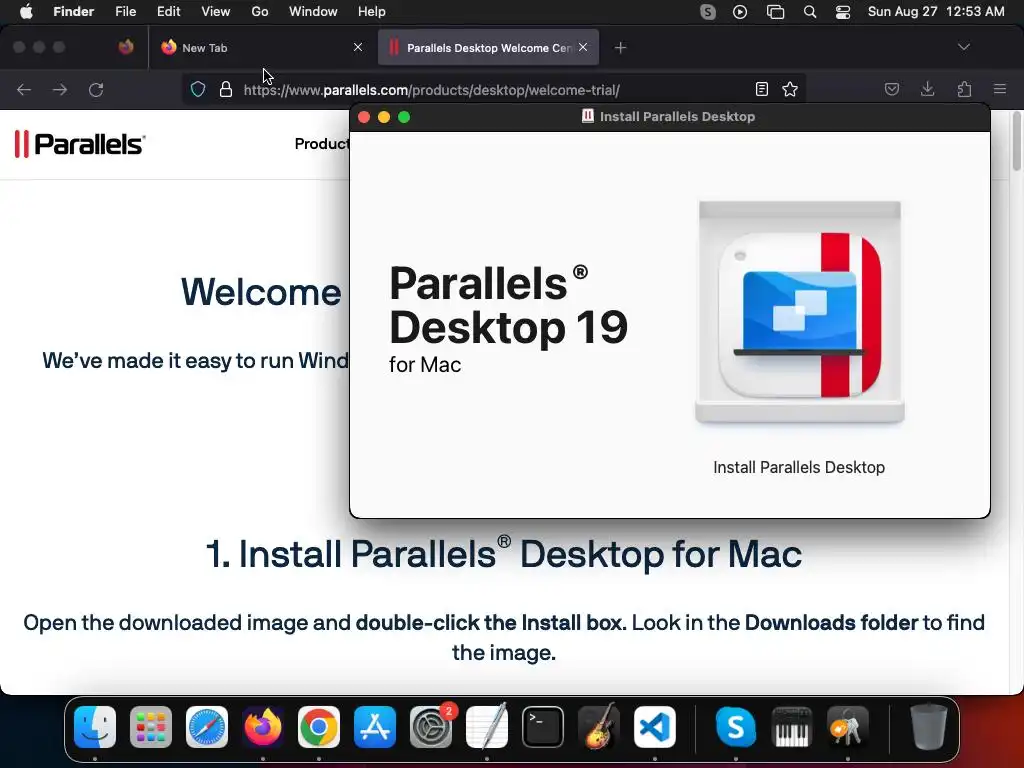Click the Install Parallels Desktop box icon
Image resolution: width=1024 pixels, height=768 pixels.
[x=800, y=312]
